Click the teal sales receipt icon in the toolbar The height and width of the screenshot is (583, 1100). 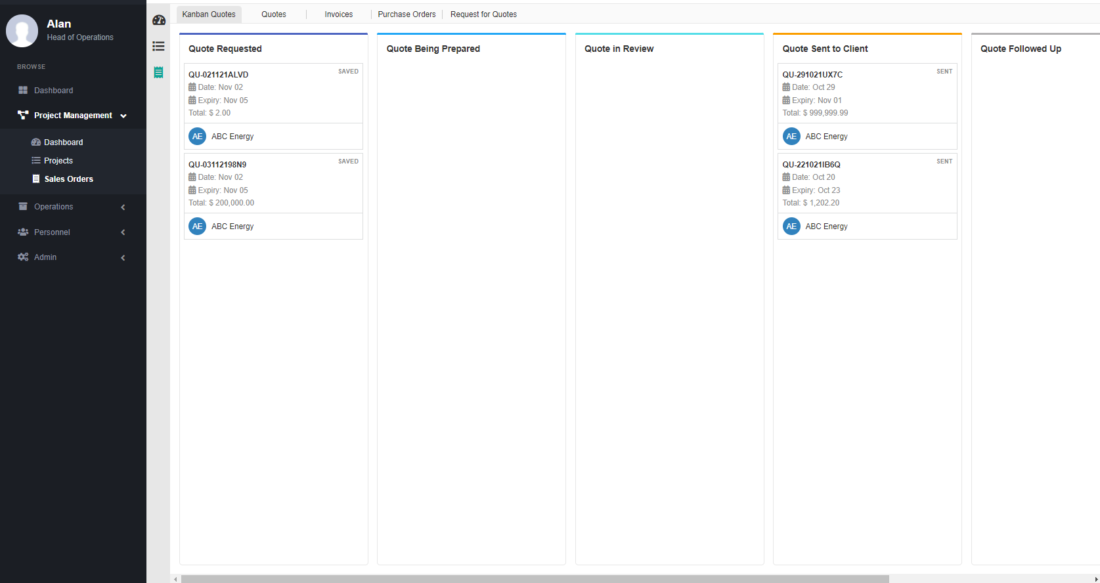pos(158,72)
